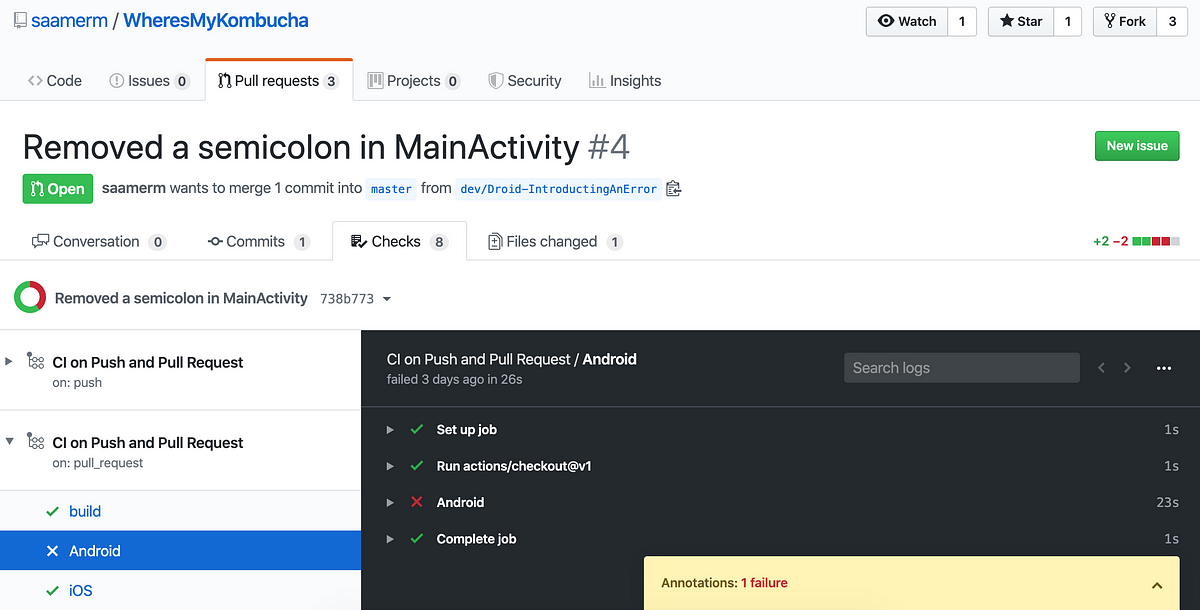The height and width of the screenshot is (610, 1200).
Task: Open the three-dots log options menu
Action: (x=1163, y=368)
